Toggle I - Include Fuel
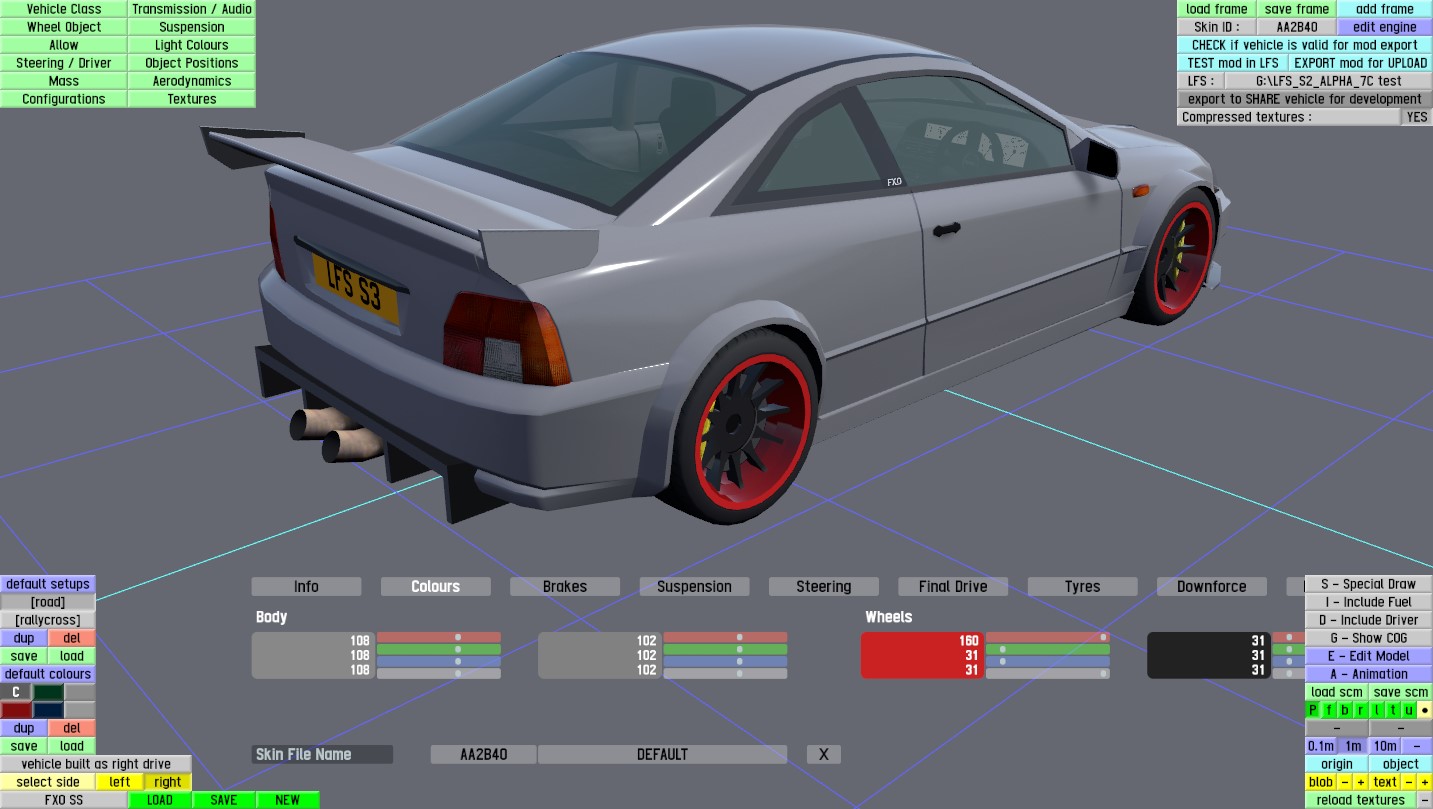This screenshot has width=1433, height=809. coord(1368,602)
